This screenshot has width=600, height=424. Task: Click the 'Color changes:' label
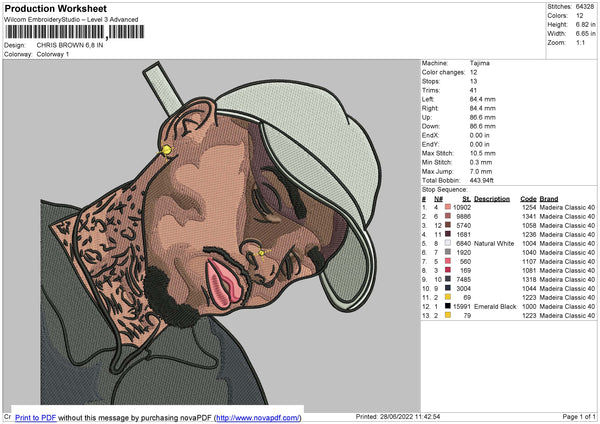pos(443,72)
